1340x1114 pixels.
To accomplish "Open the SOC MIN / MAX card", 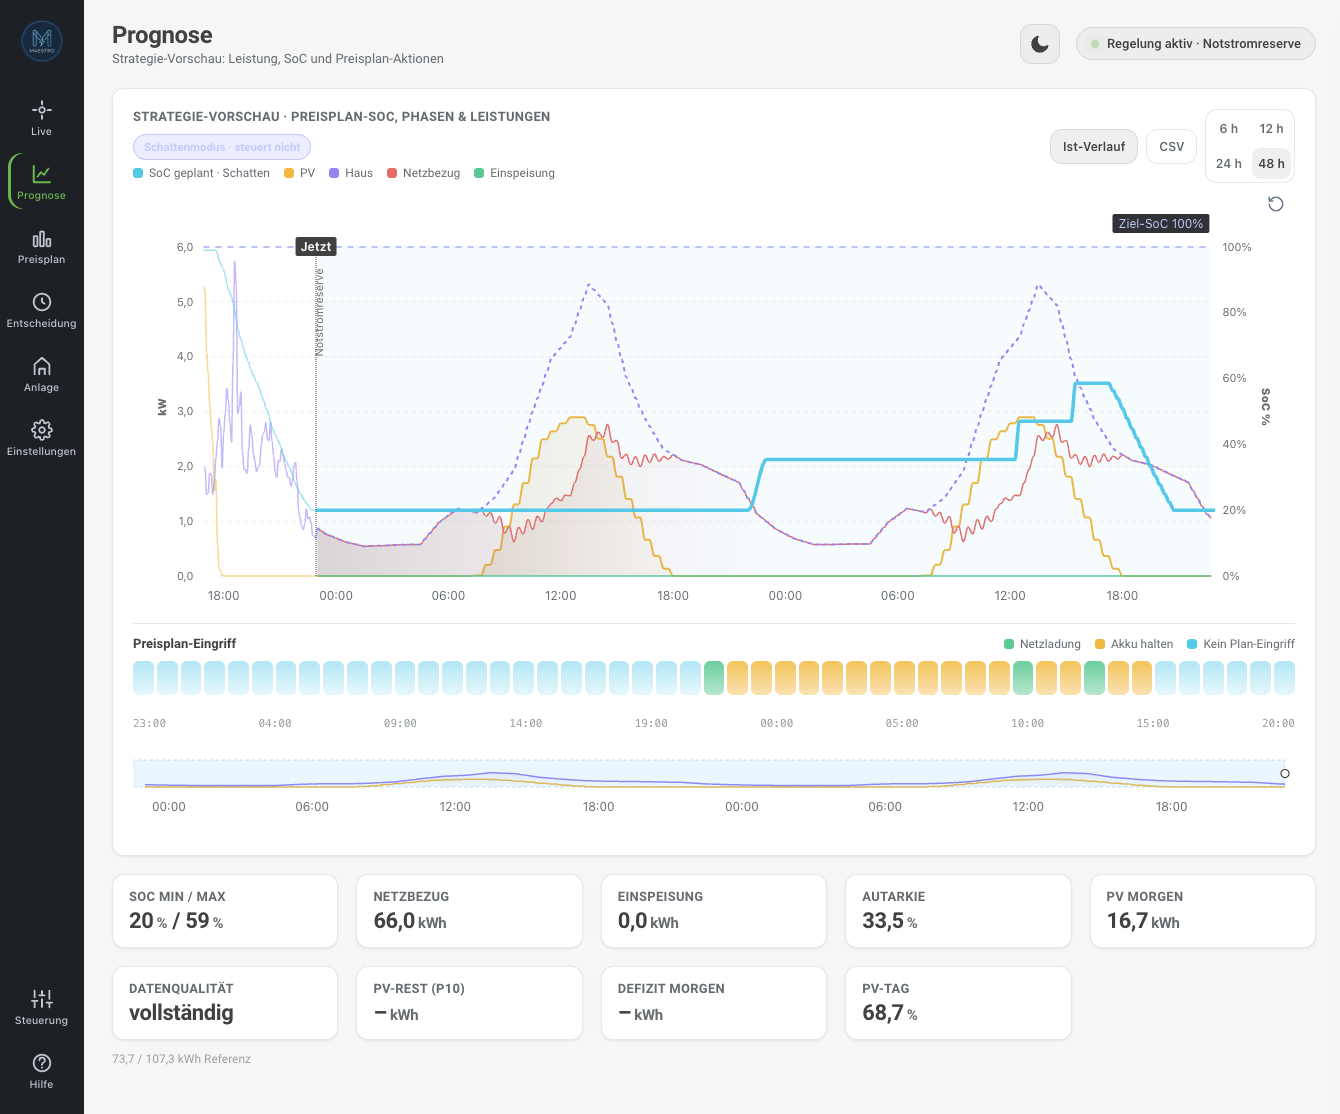I will tap(225, 911).
